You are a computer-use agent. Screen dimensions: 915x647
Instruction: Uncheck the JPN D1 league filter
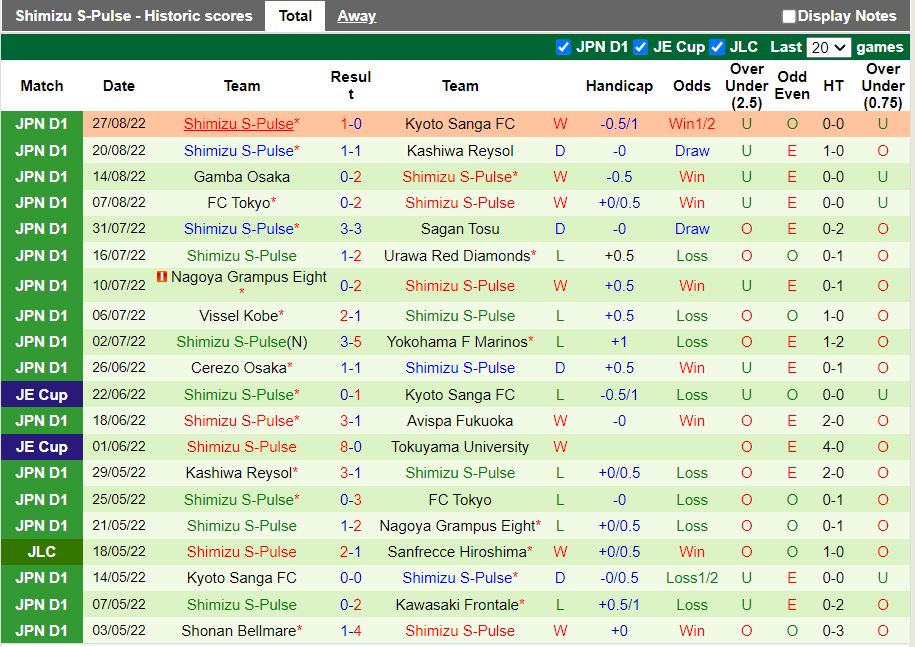coord(563,47)
